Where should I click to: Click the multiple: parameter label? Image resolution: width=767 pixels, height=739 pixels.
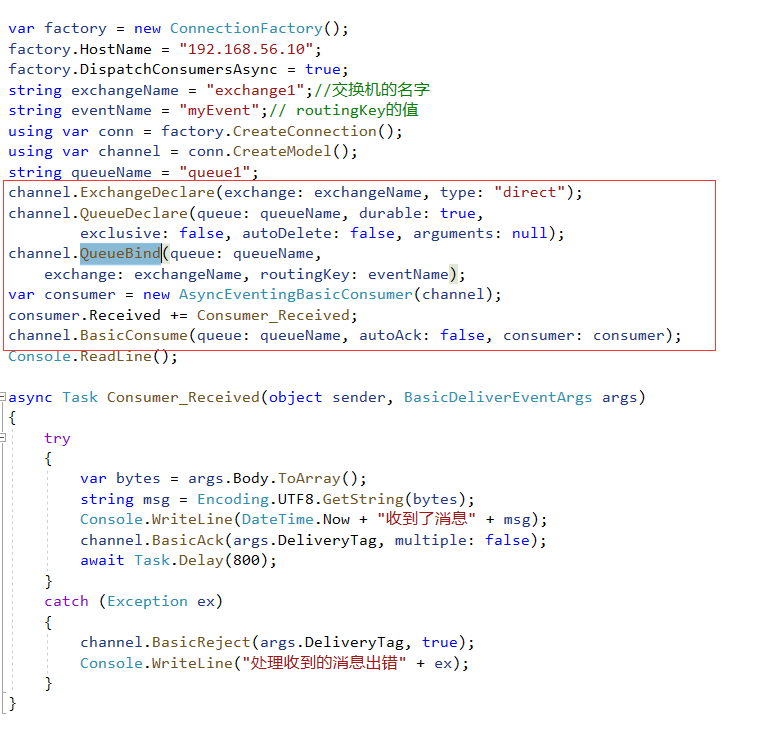[435, 540]
